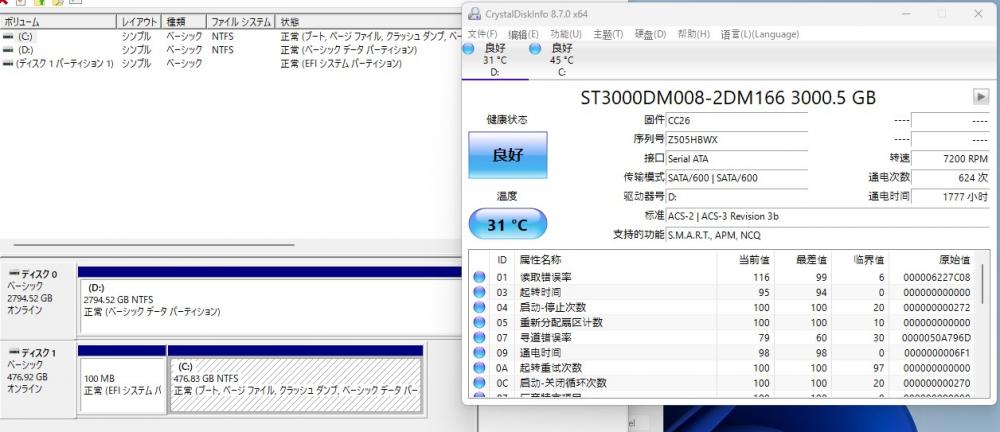Click status circle for attribute 04 启动-停止次数

coord(480,307)
